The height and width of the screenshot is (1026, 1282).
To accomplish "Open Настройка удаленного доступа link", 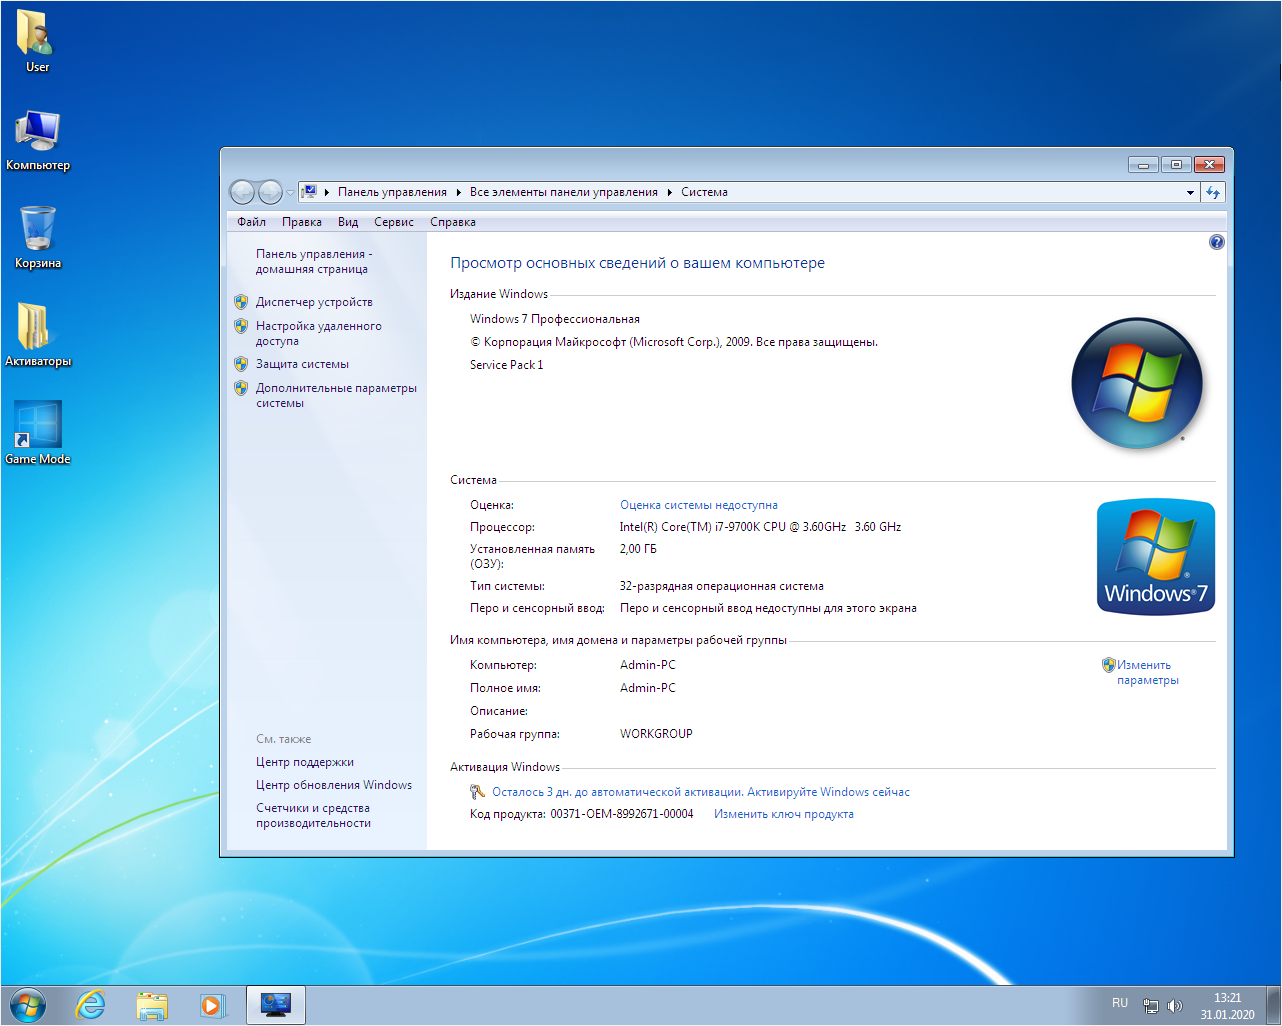I will point(318,333).
